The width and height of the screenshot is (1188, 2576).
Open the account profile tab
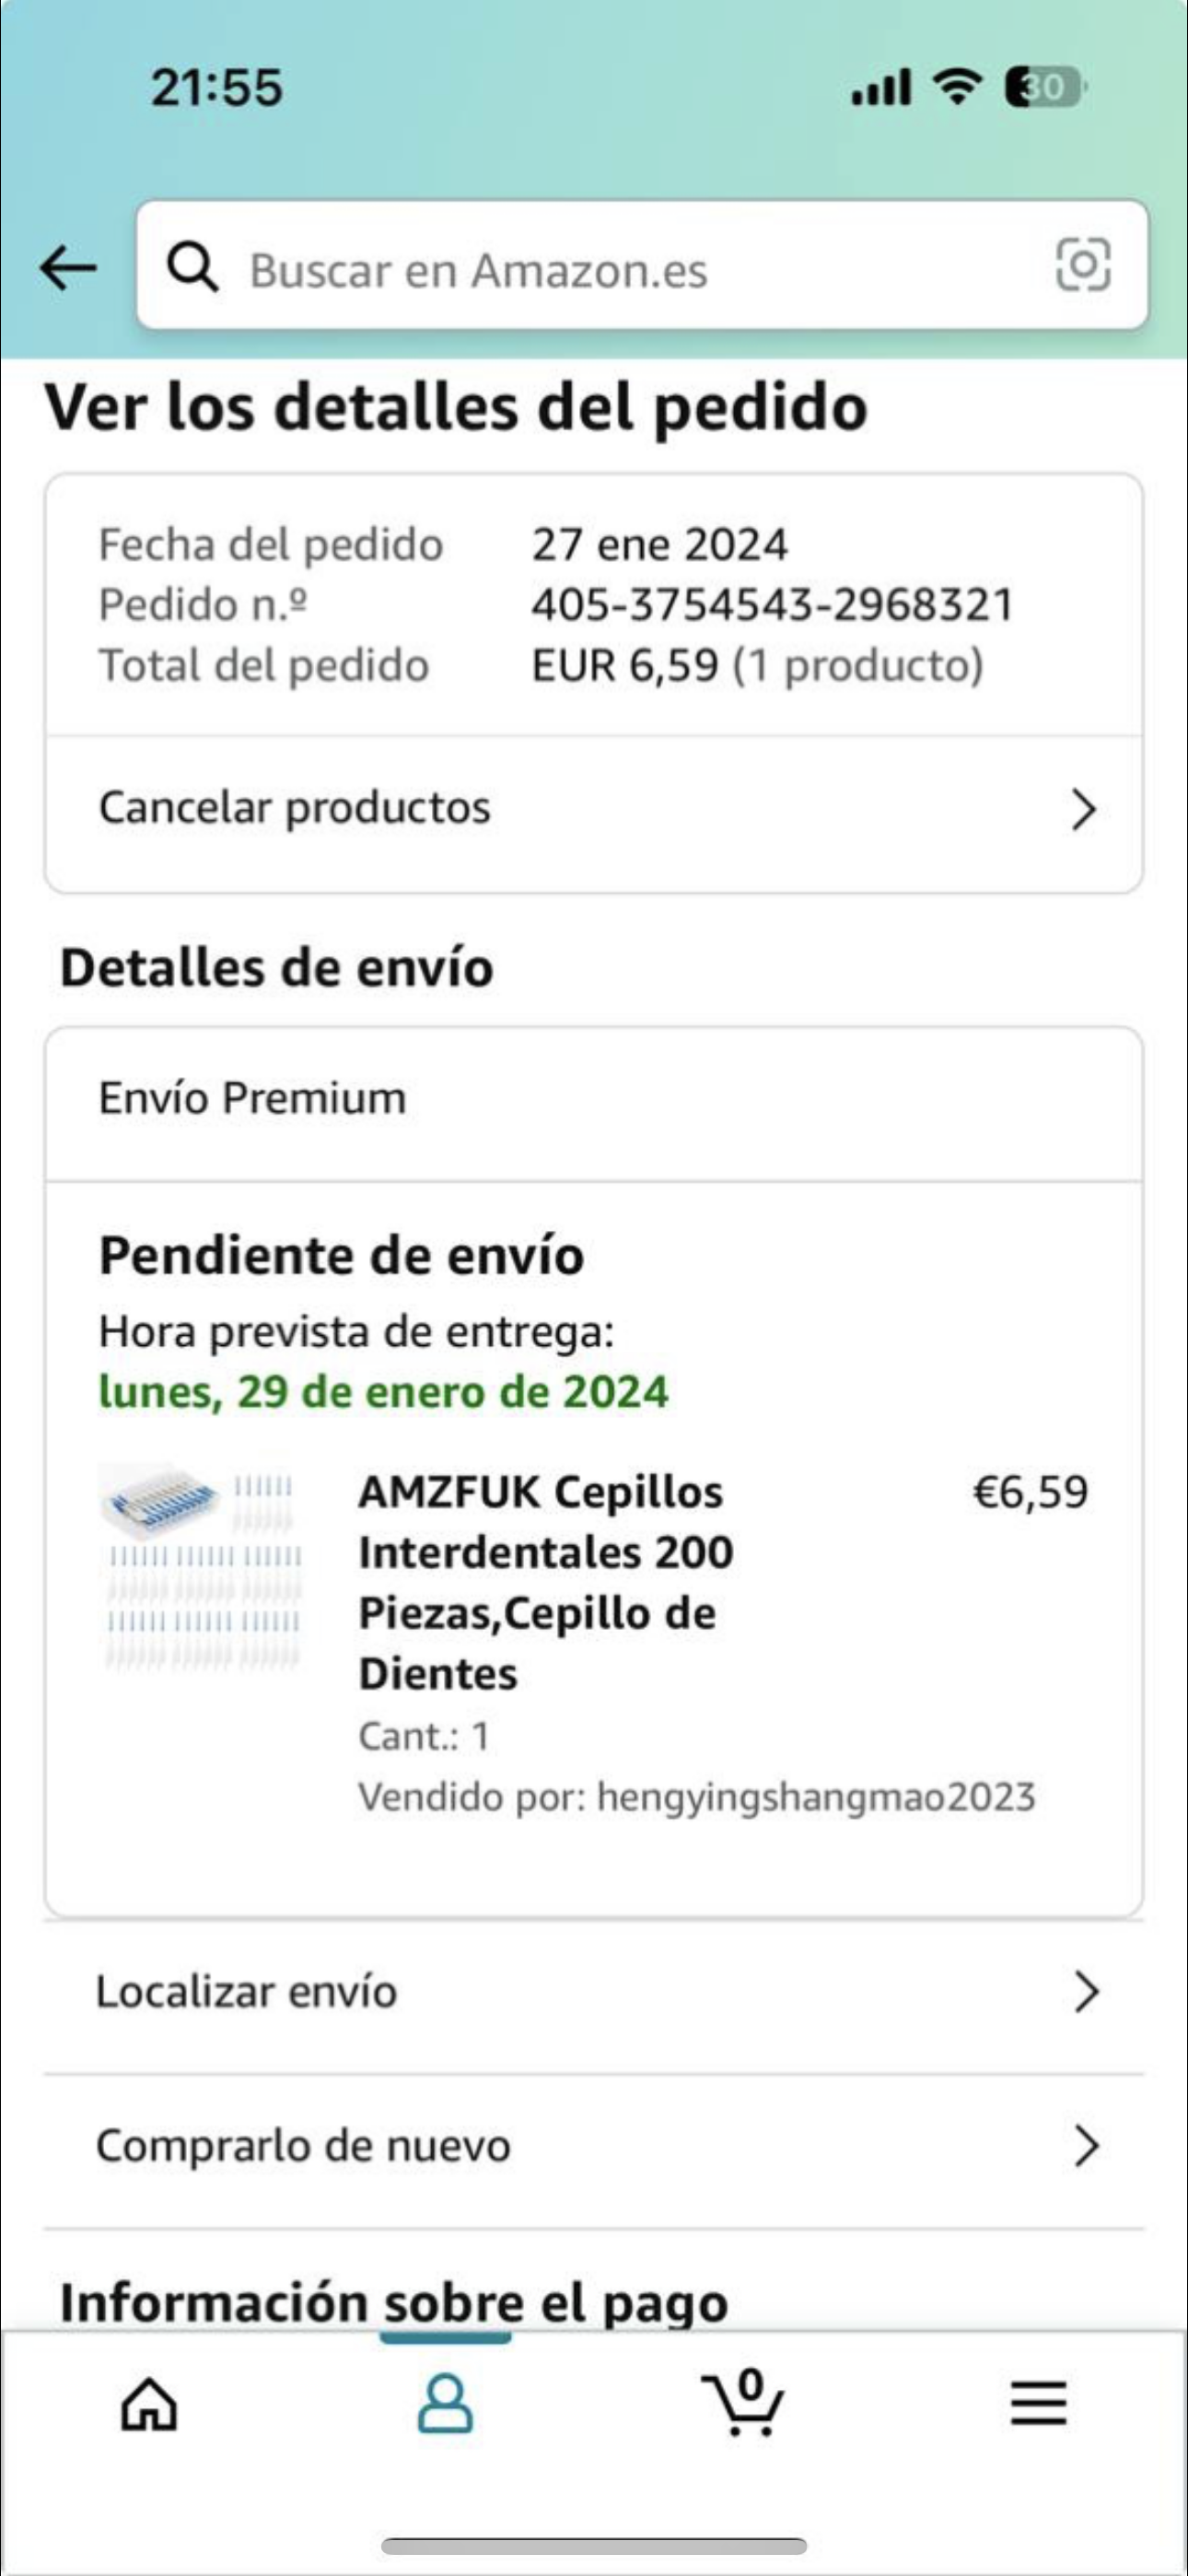[x=445, y=2403]
